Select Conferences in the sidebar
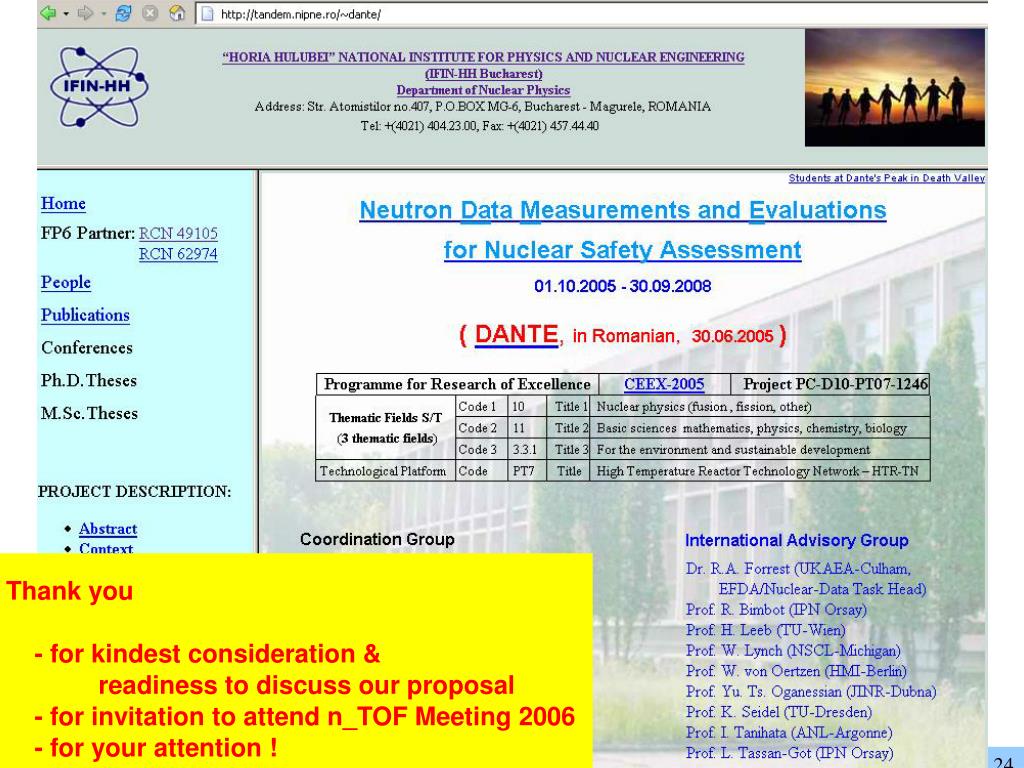 click(x=87, y=347)
